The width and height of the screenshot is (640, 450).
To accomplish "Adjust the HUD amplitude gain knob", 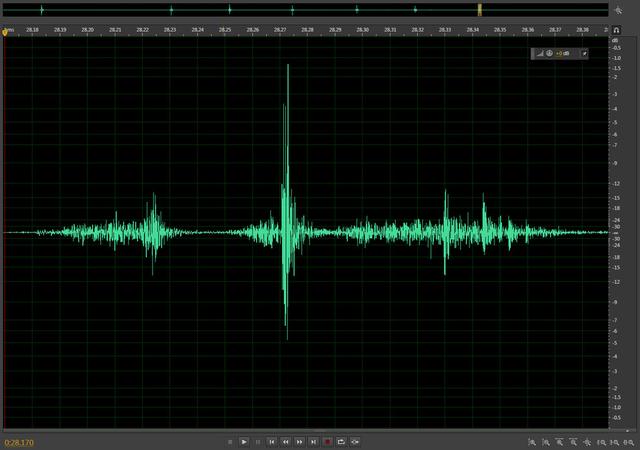I will (x=549, y=53).
